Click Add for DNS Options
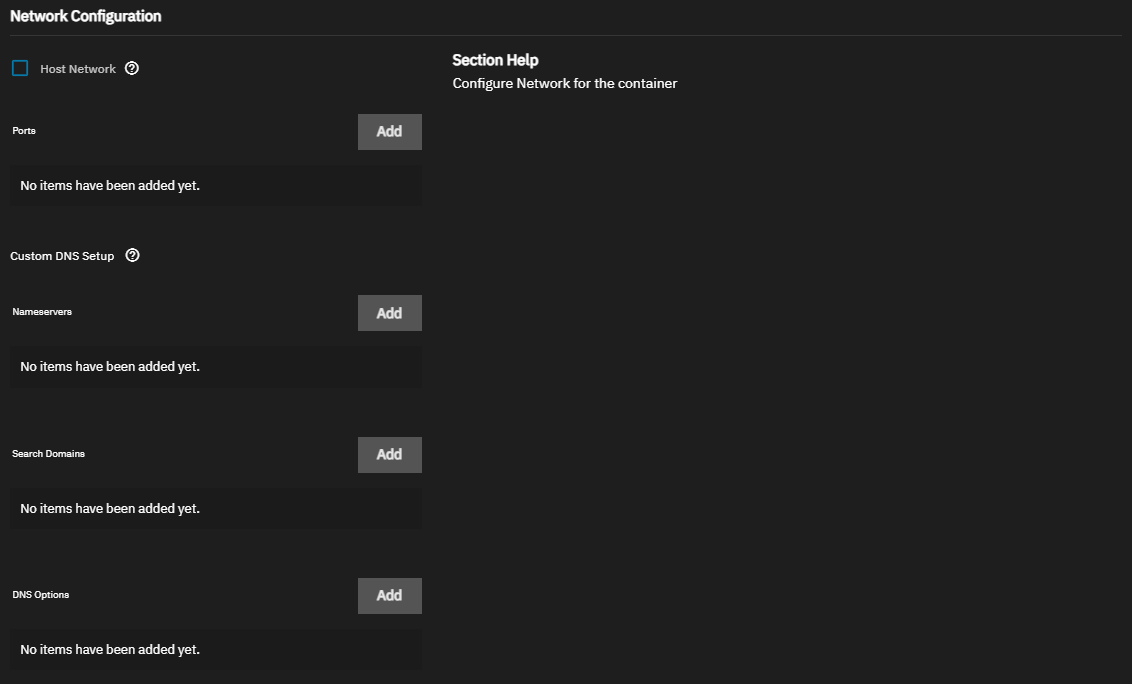The height and width of the screenshot is (684, 1132). (389, 596)
